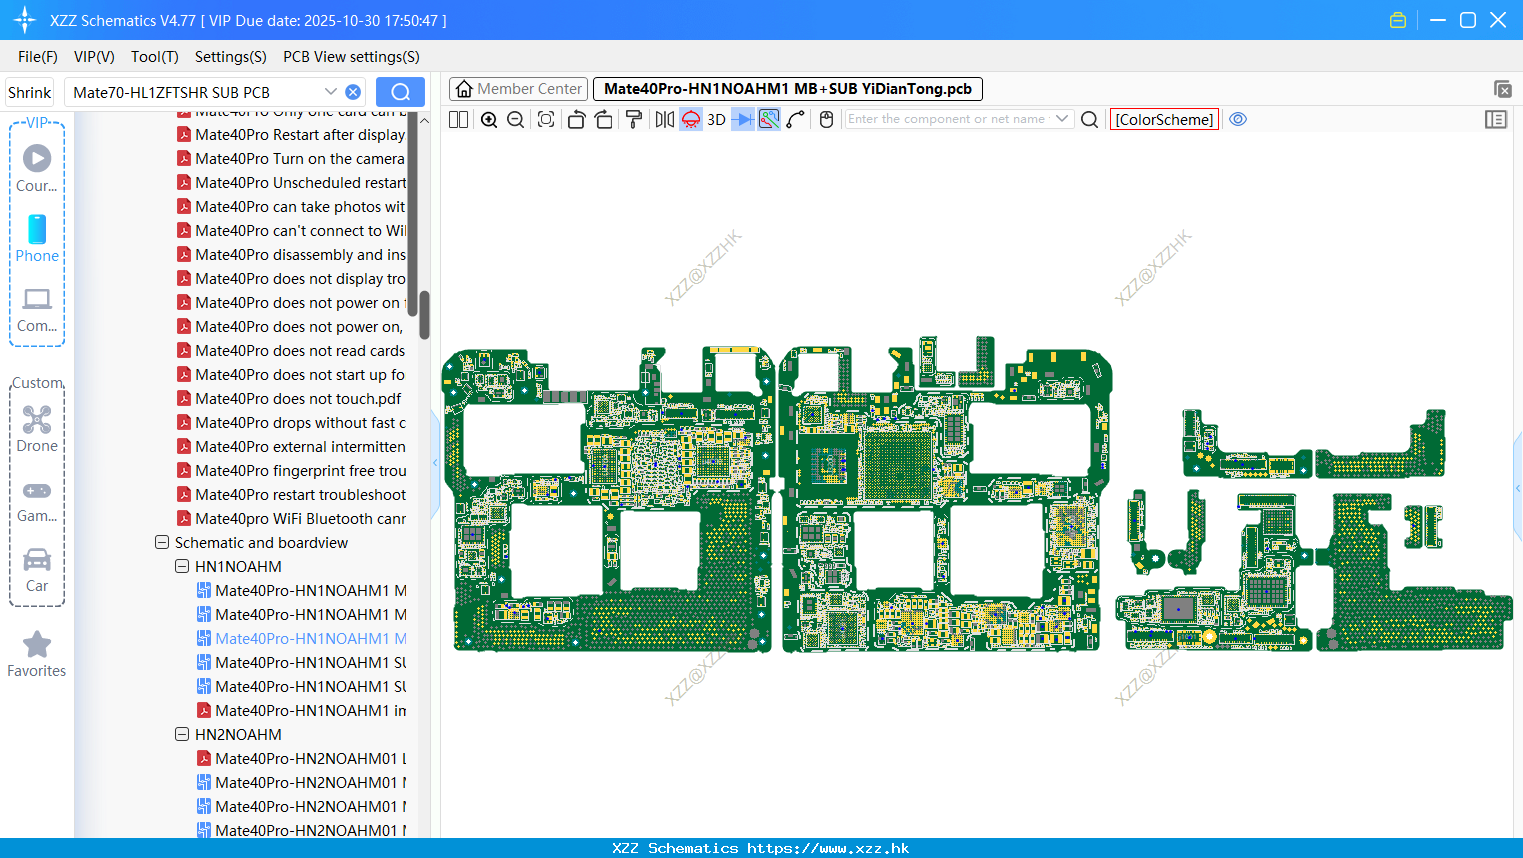Toggle the red net highlight icon

(691, 119)
